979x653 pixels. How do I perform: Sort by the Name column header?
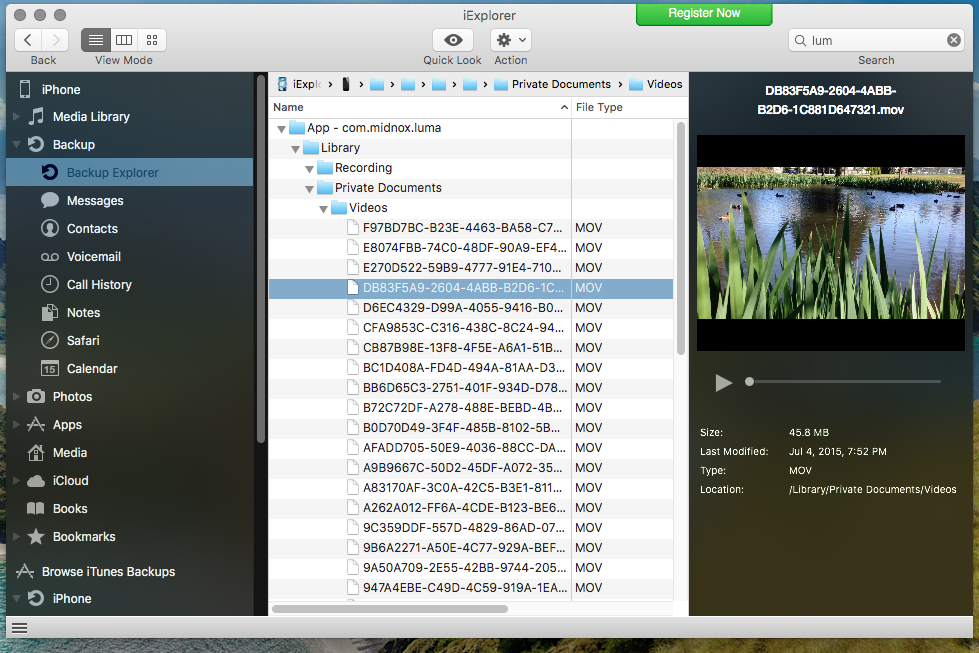coord(420,107)
